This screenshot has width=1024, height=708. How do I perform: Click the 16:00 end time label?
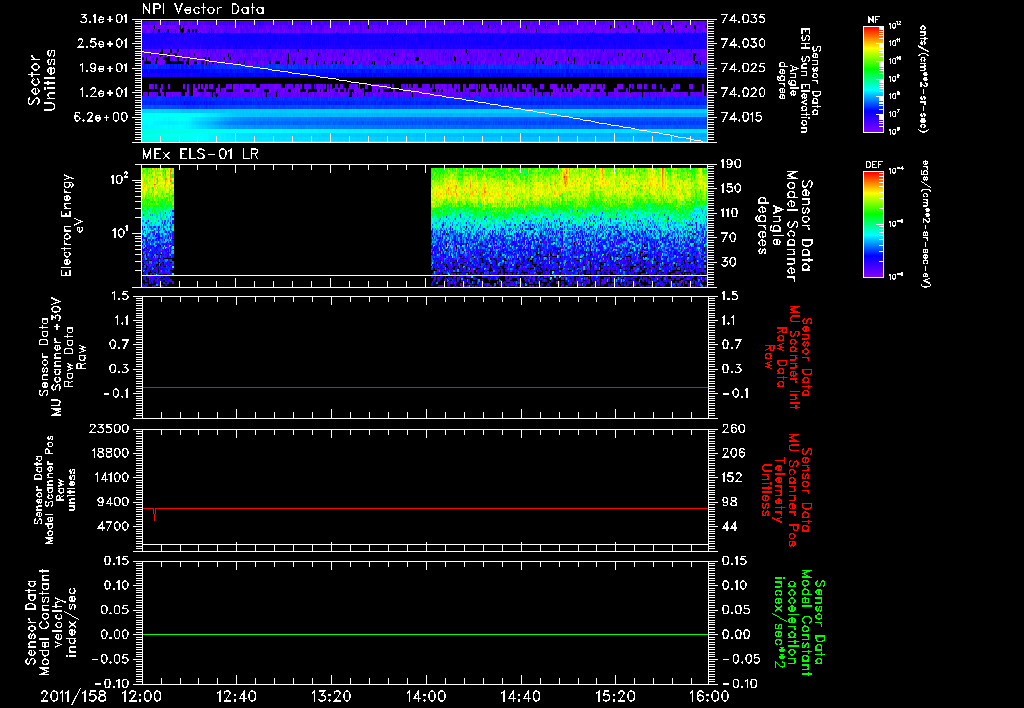(x=708, y=697)
